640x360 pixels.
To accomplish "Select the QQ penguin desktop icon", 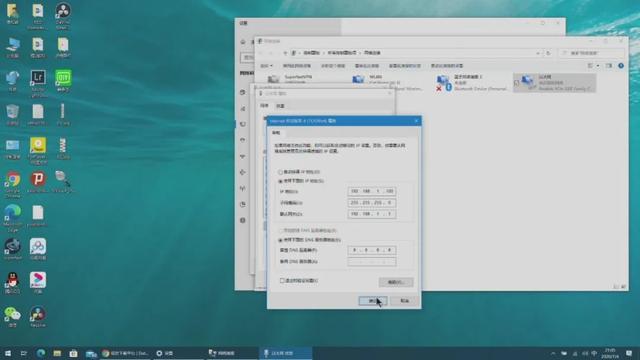I will (x=13, y=282).
